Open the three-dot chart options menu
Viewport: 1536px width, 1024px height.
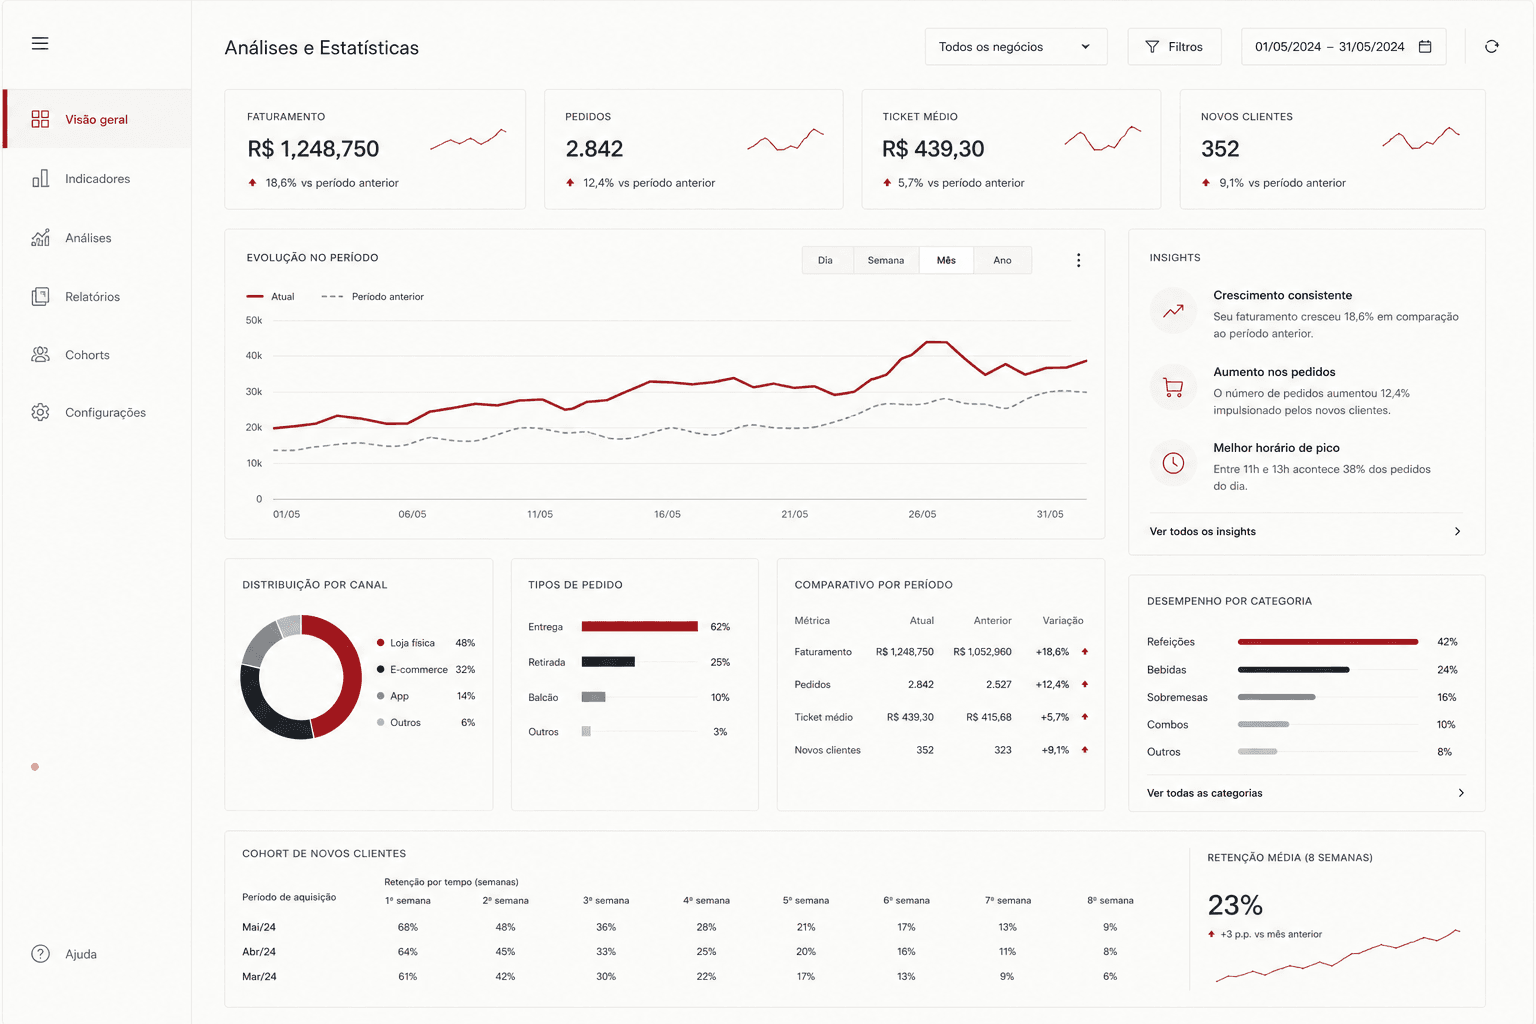pyautogui.click(x=1078, y=260)
